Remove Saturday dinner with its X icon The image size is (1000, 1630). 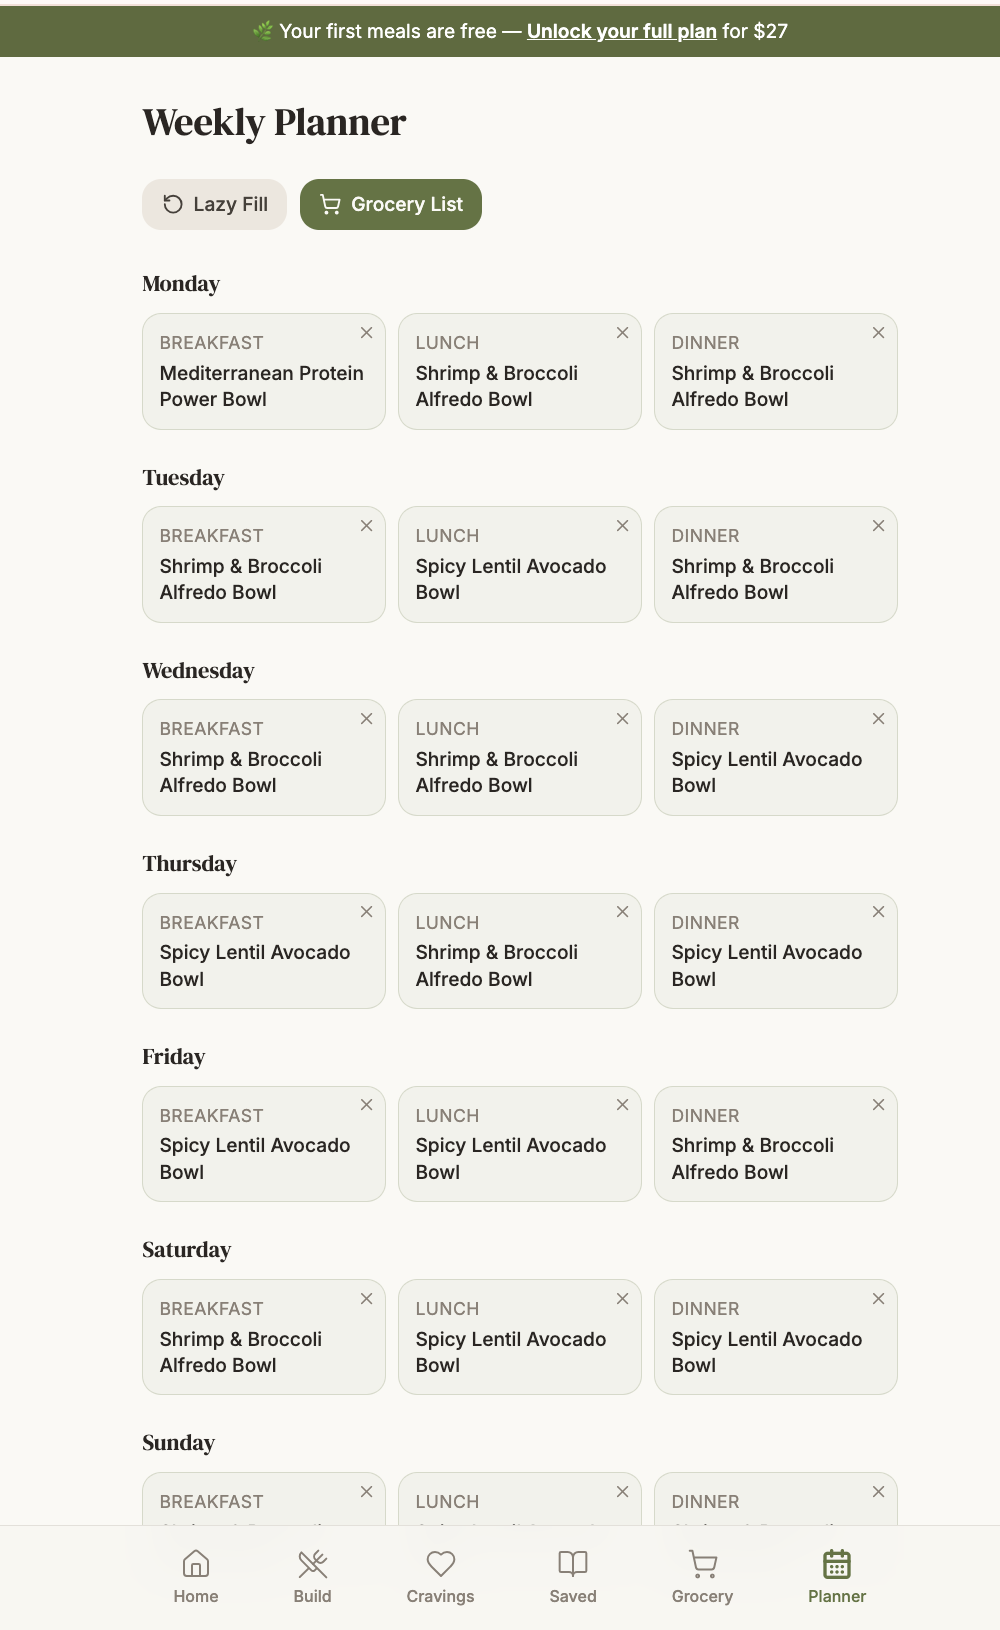click(x=879, y=1299)
